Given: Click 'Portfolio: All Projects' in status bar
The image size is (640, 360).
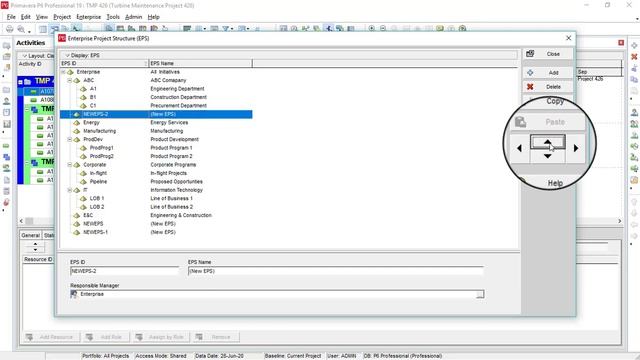Looking at the screenshot, I should 105,356.
